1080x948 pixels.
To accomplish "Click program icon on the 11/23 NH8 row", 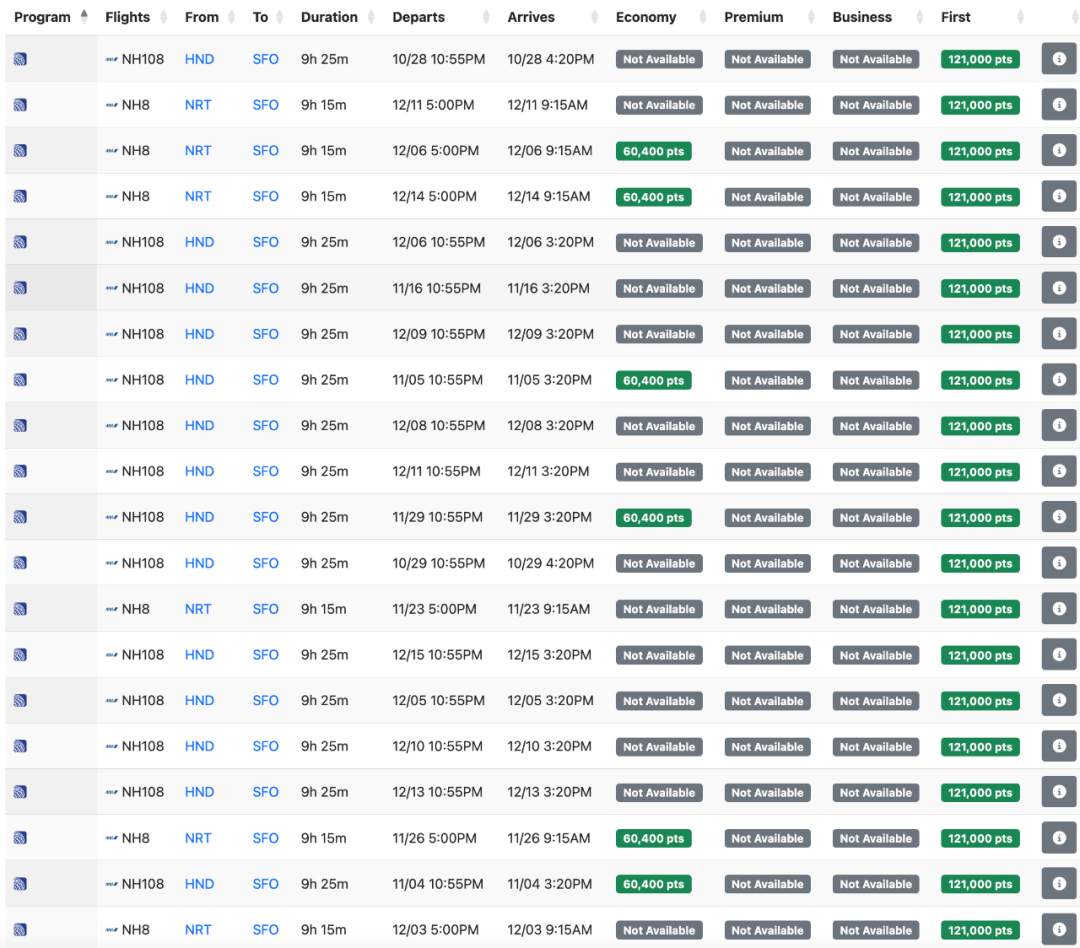I will click(x=20, y=609).
